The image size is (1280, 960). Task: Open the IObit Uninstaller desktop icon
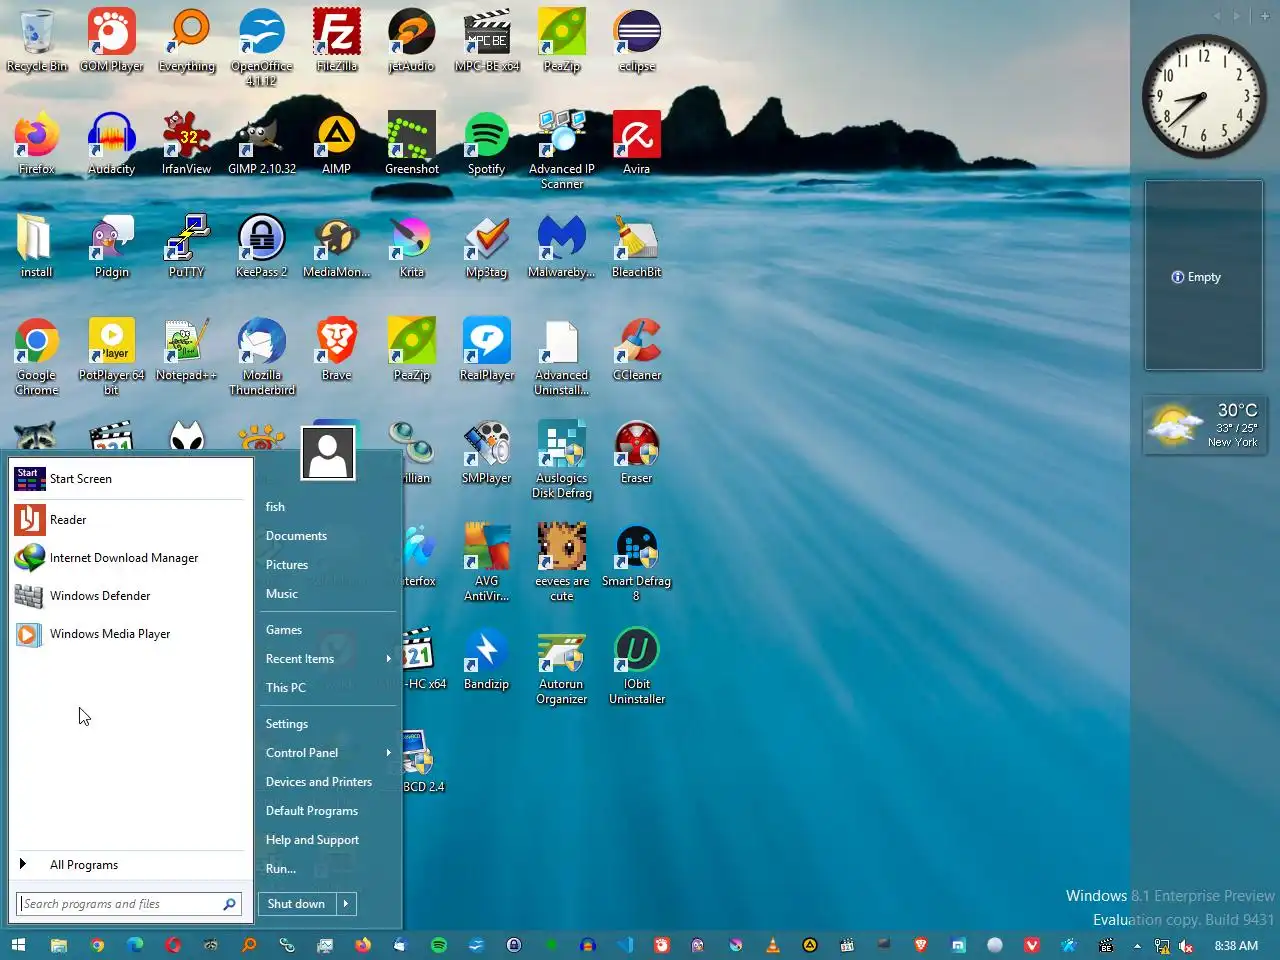[637, 665]
